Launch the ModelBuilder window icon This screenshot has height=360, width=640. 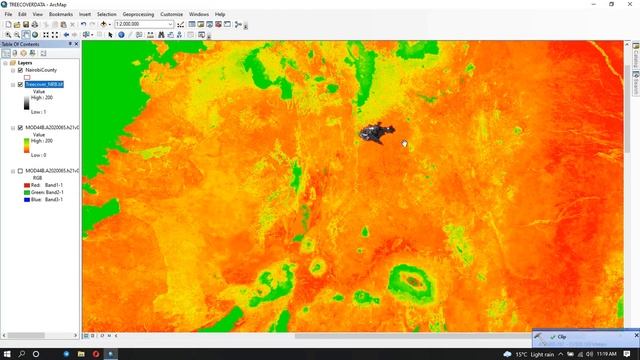pos(238,24)
